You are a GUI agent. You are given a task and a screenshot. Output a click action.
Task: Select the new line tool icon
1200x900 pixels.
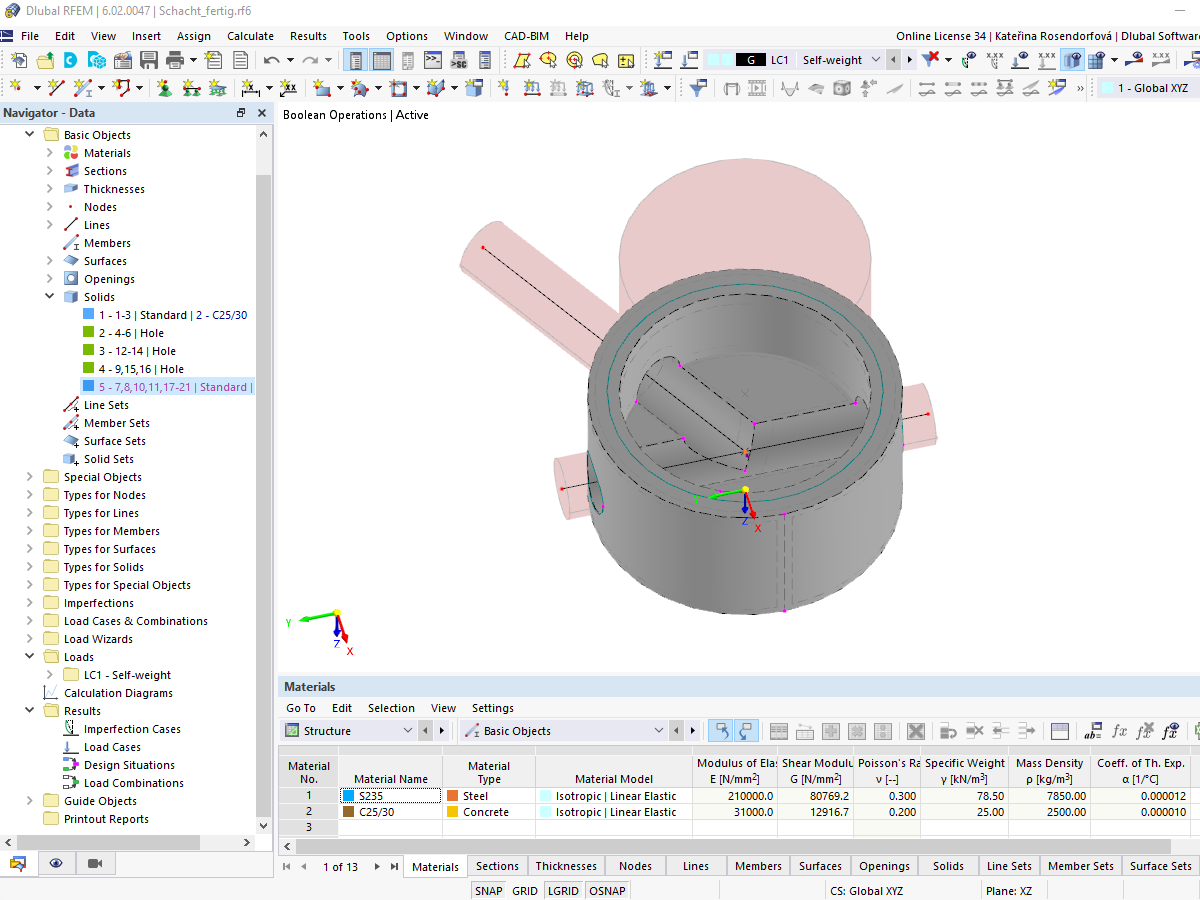click(56, 88)
